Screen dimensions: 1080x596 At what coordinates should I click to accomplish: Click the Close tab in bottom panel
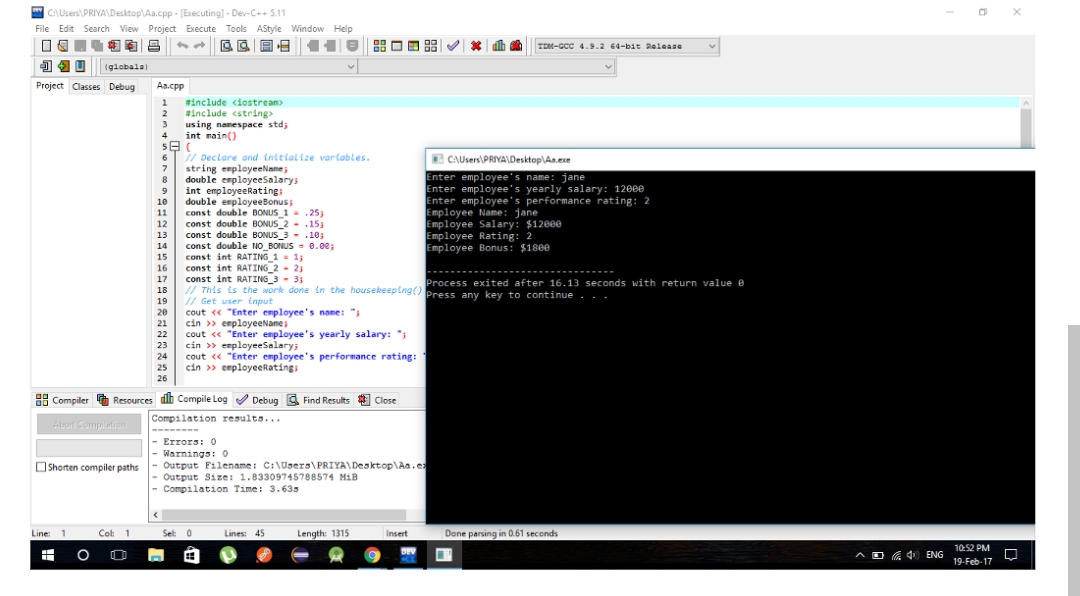coord(377,400)
